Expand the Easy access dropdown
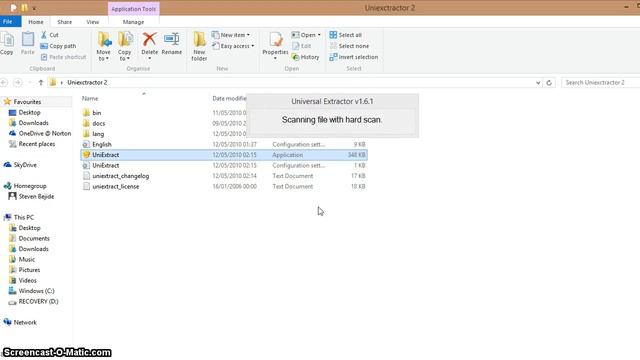Image resolution: width=640 pixels, height=360 pixels. 233,46
